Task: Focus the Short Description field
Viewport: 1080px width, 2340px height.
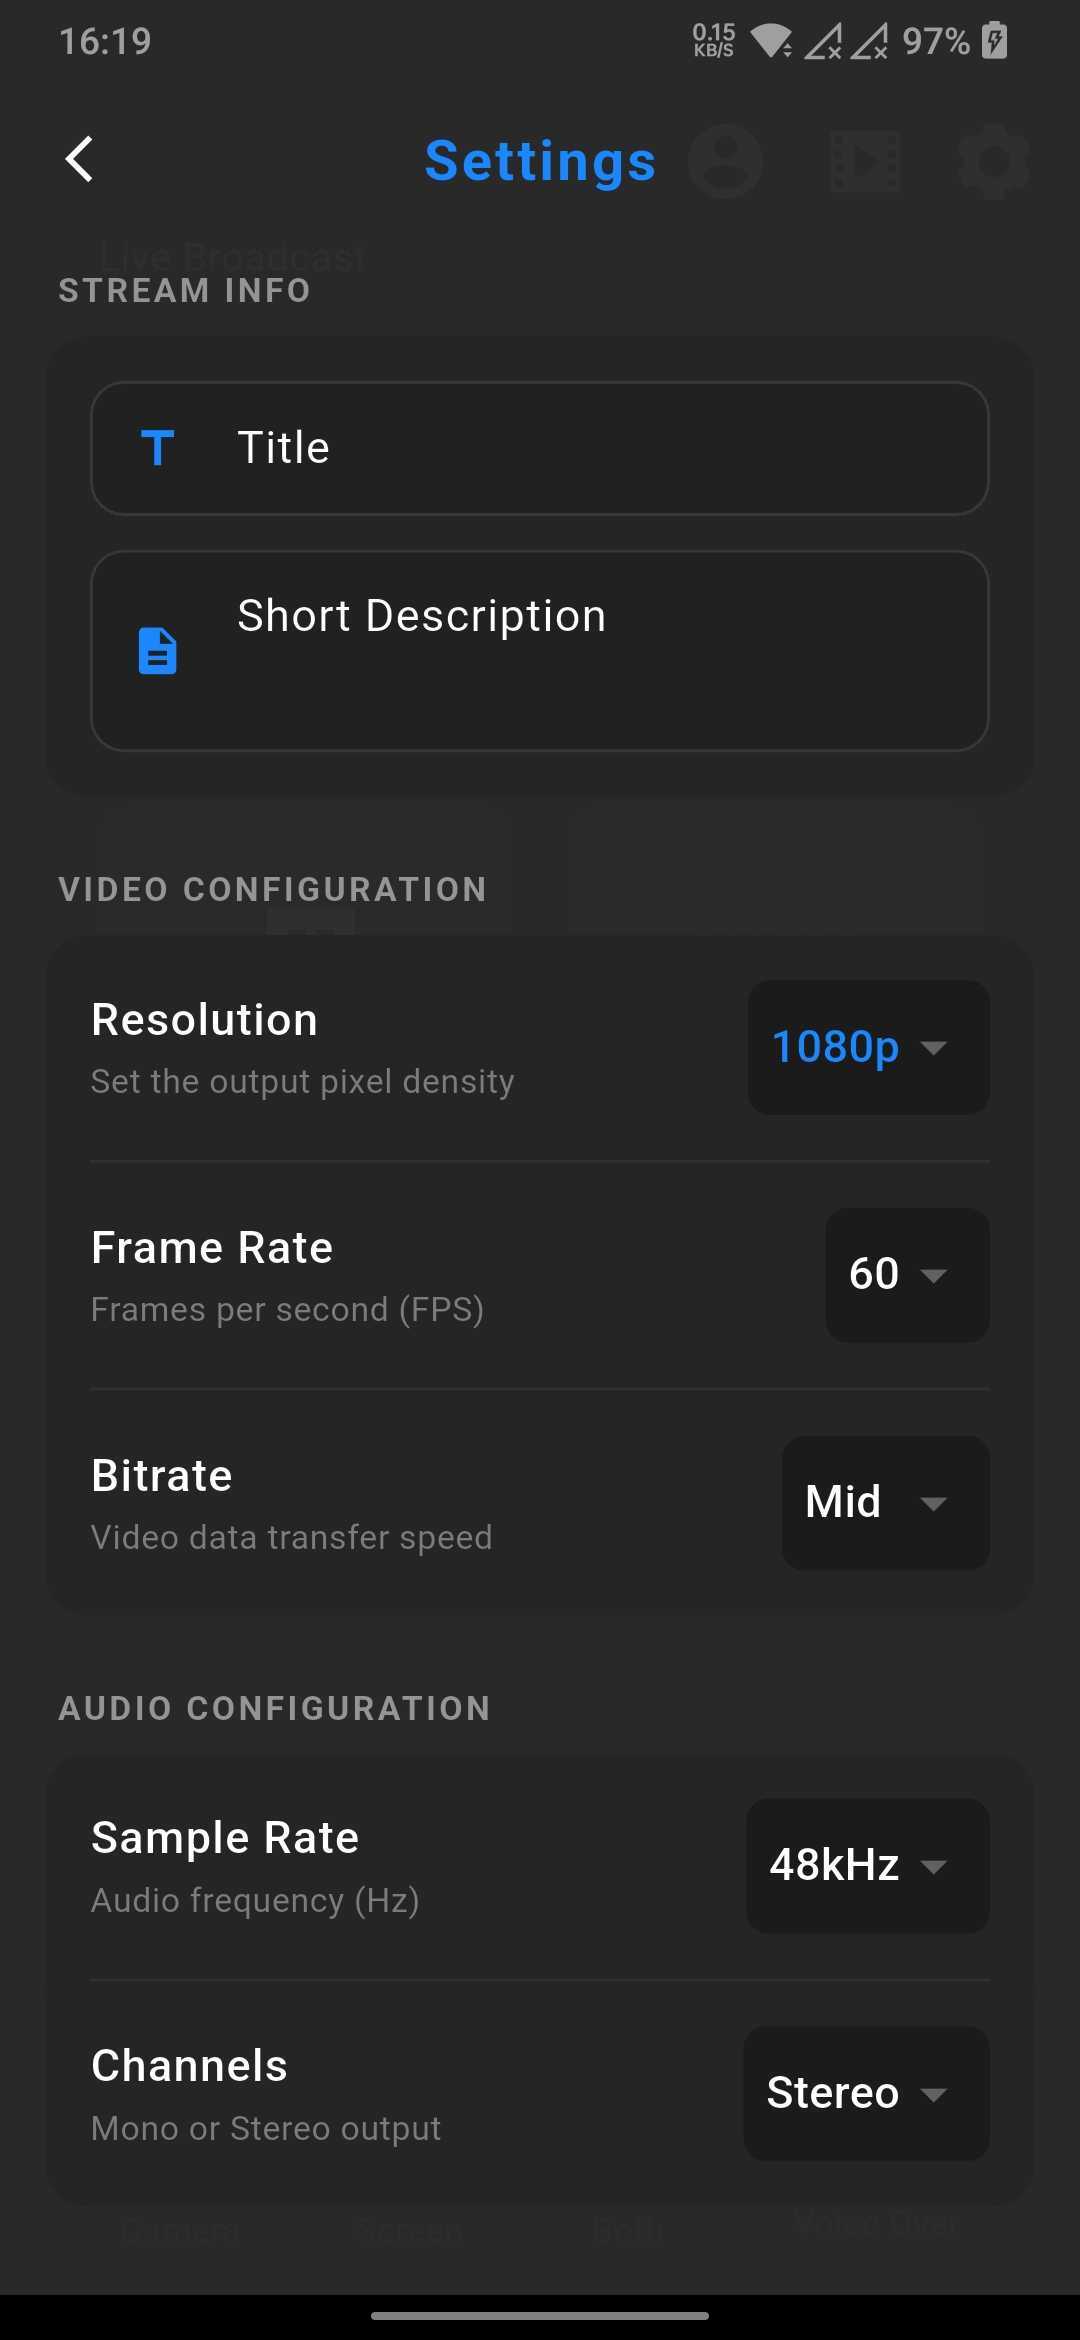Action: [600, 651]
